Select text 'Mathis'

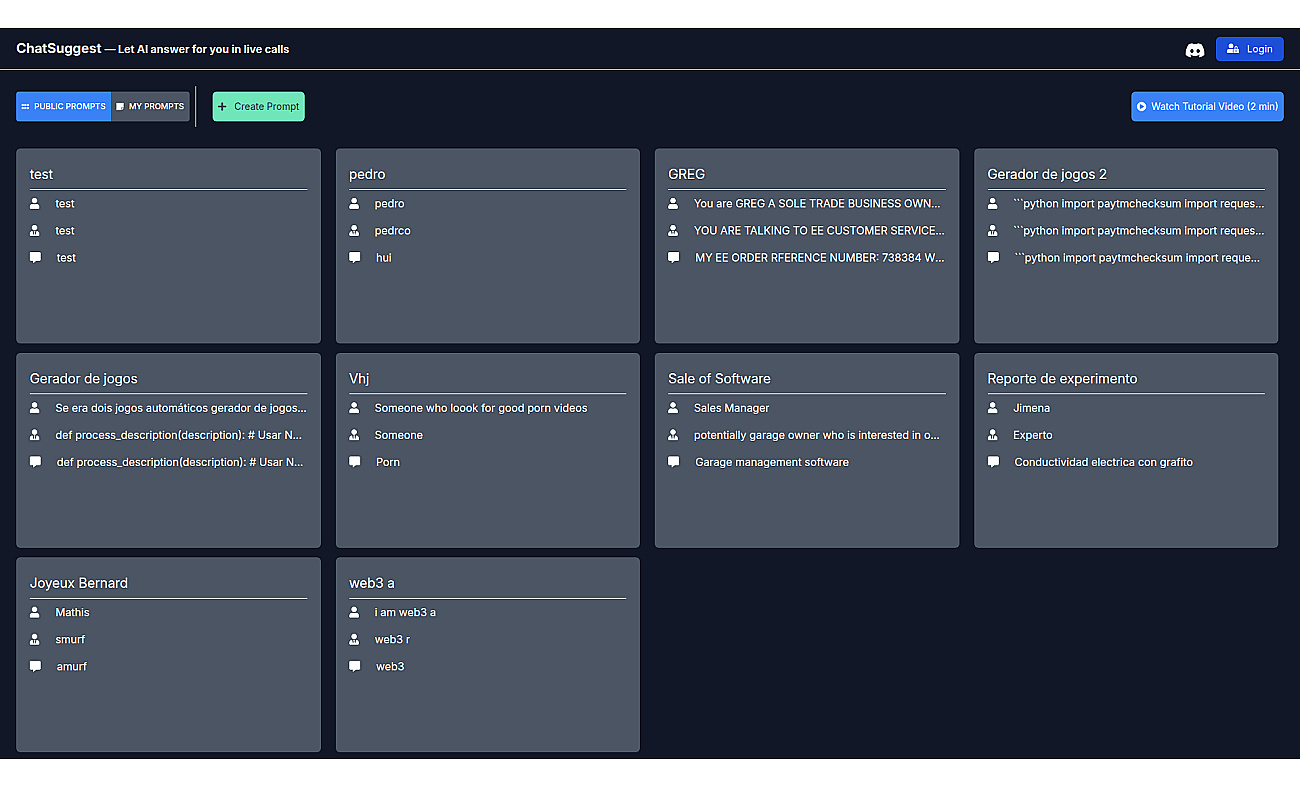click(72, 612)
